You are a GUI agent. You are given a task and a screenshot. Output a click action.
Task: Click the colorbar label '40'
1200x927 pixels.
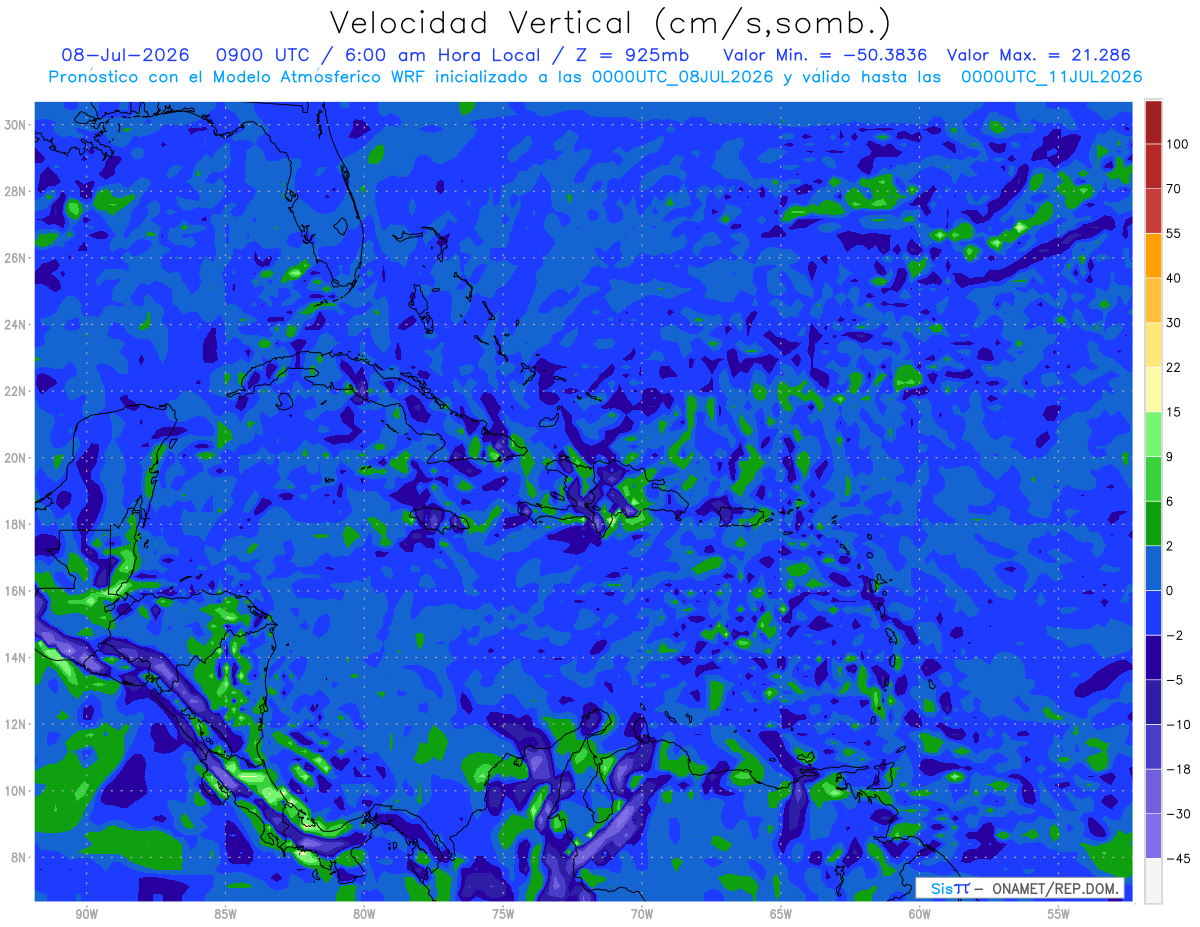pos(1174,278)
